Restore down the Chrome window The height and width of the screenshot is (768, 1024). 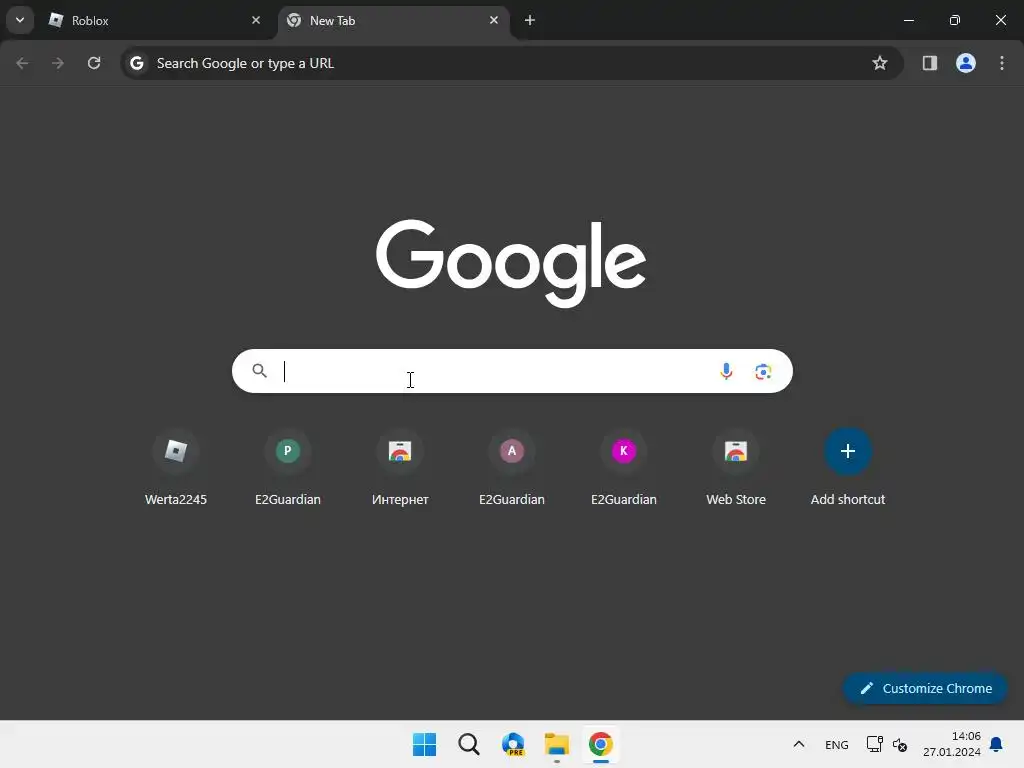tap(955, 20)
